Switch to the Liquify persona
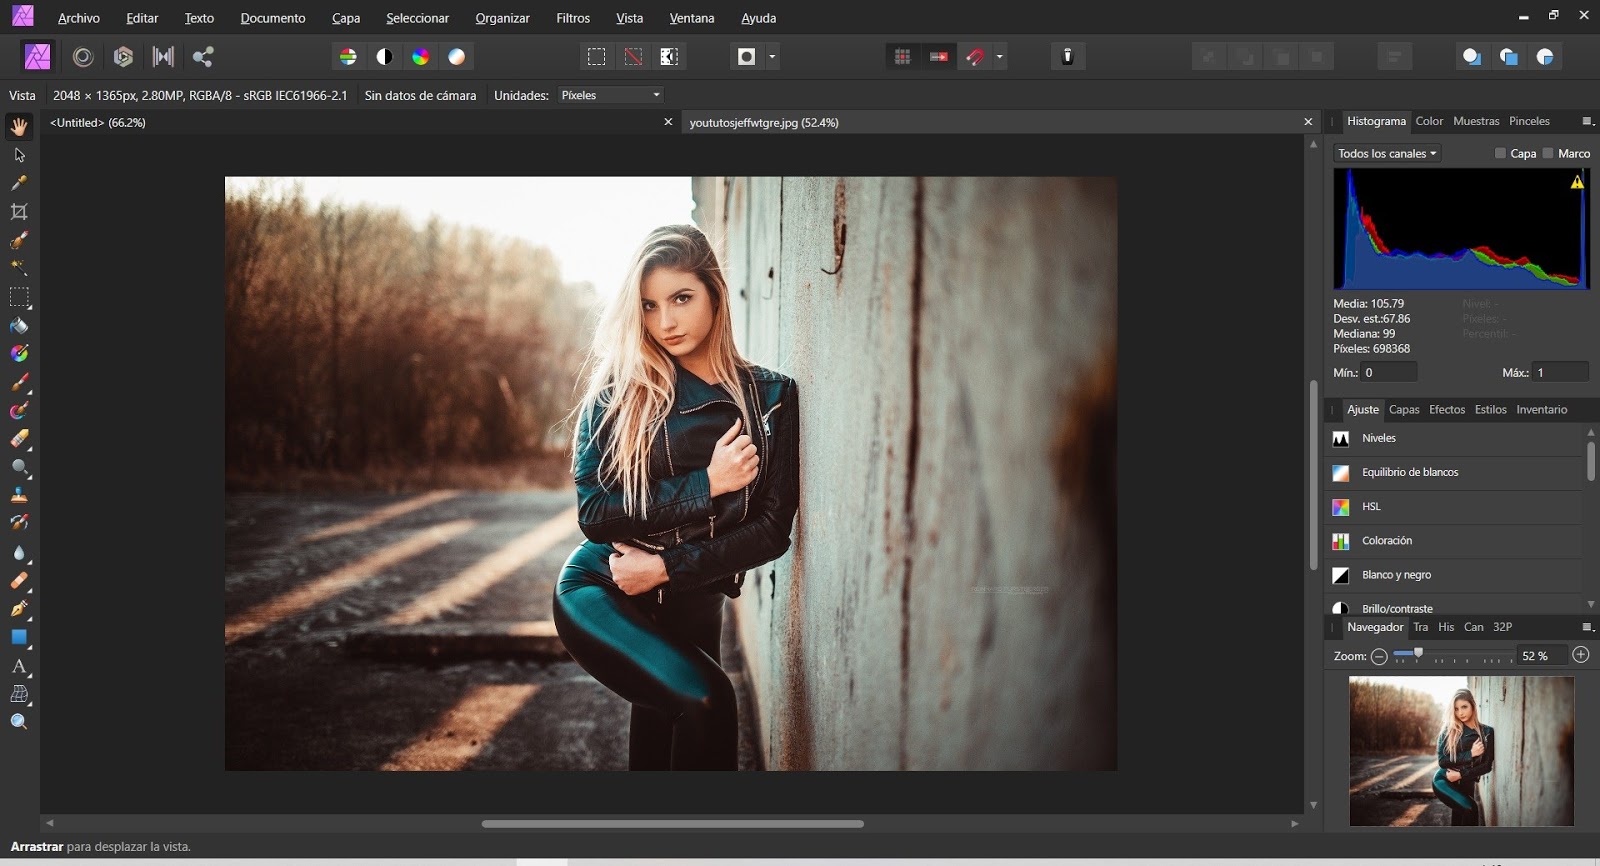Screen dimensions: 1600x866 tap(83, 57)
